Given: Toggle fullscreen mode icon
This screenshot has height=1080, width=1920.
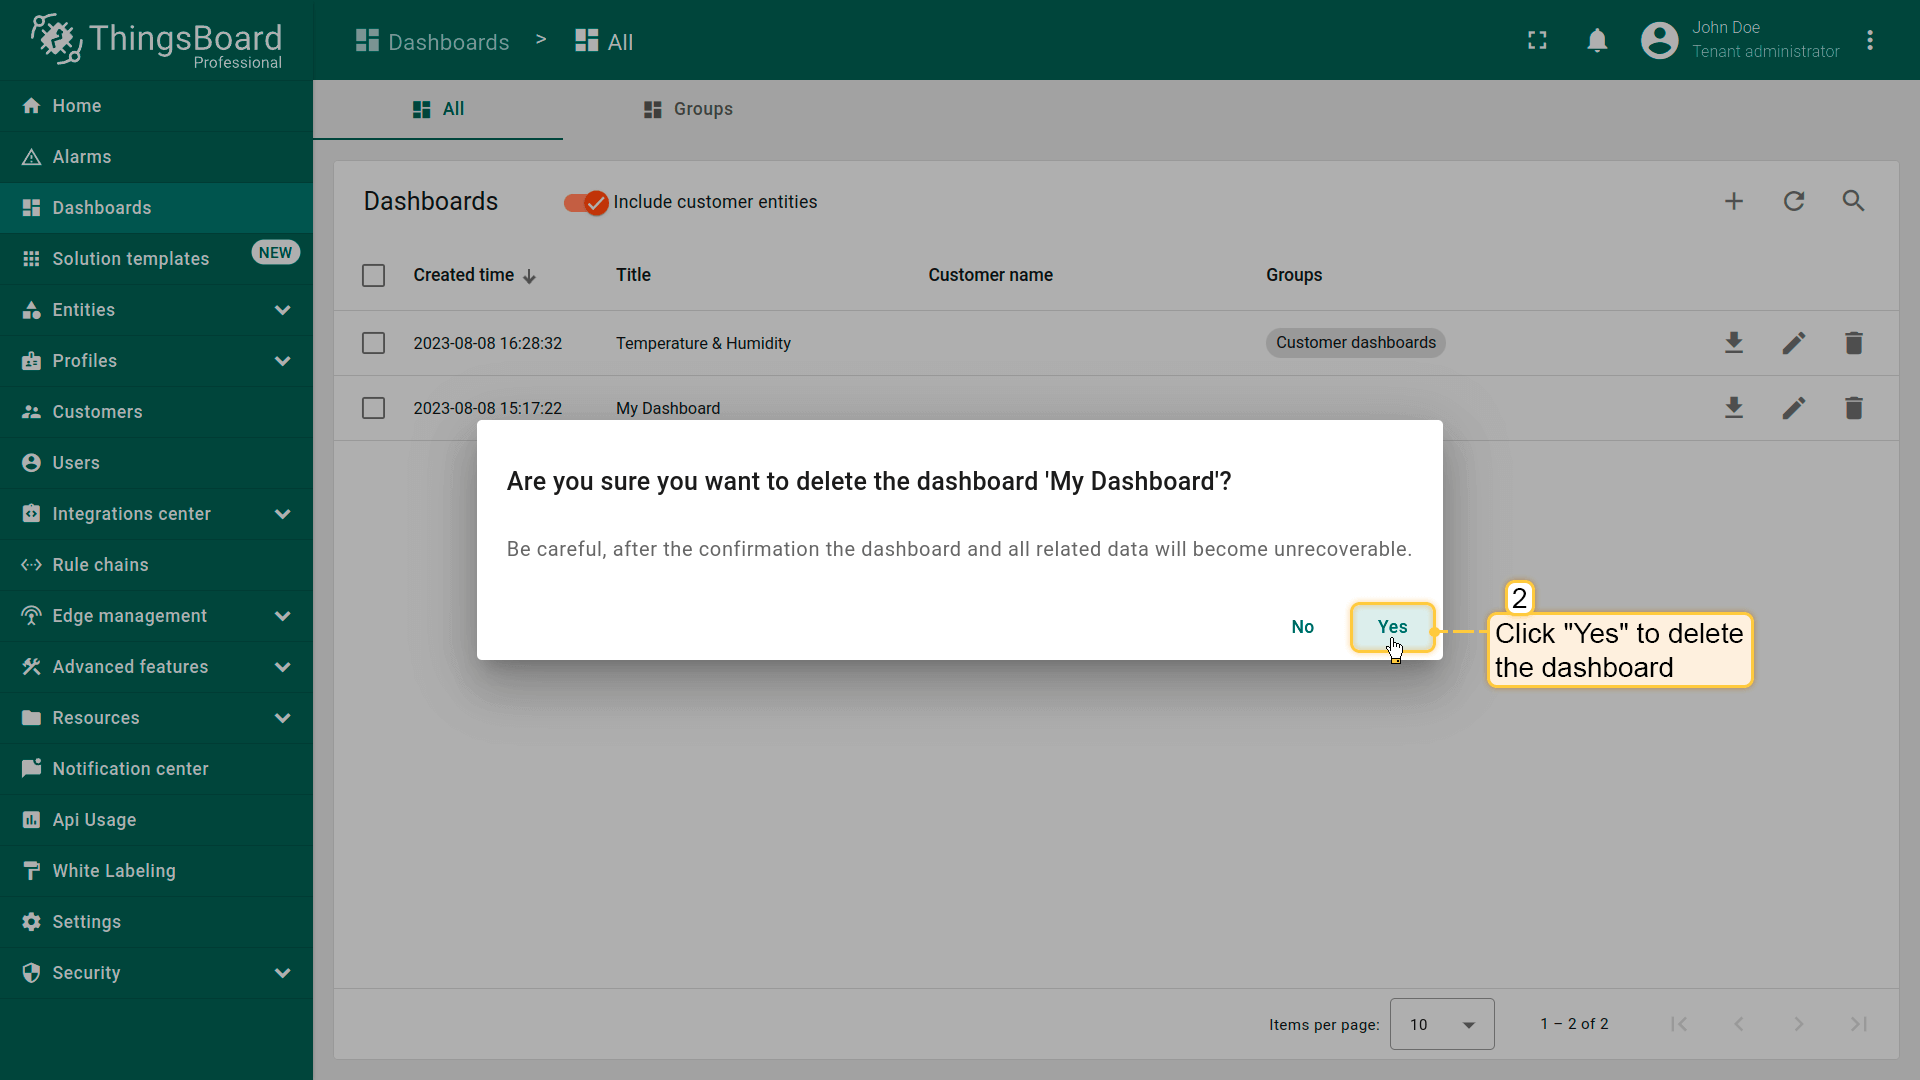Looking at the screenshot, I should (1537, 41).
